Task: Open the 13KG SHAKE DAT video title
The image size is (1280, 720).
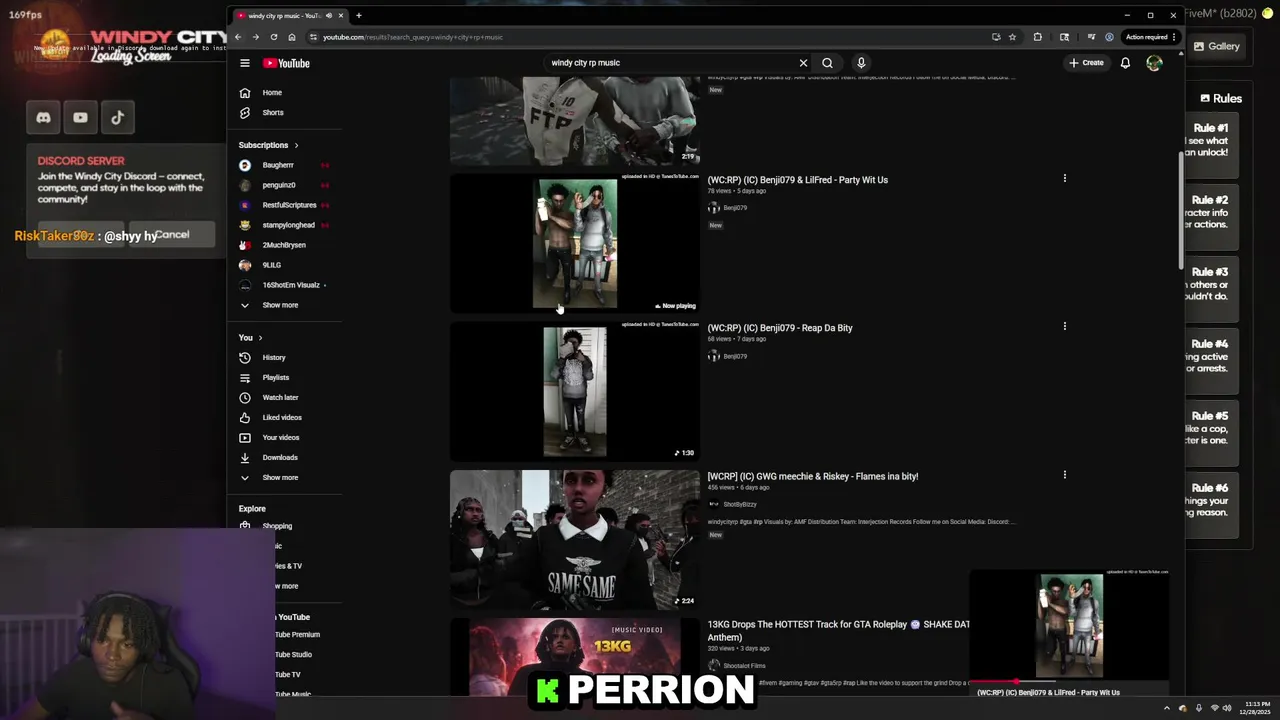Action: pos(838,630)
